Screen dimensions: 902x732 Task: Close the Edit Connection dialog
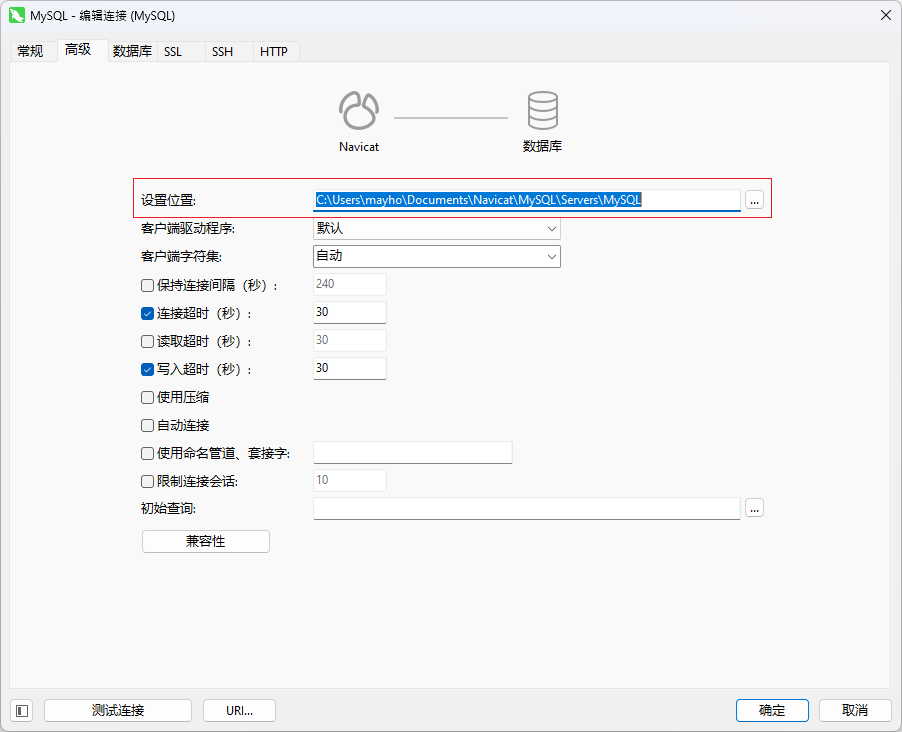click(886, 15)
